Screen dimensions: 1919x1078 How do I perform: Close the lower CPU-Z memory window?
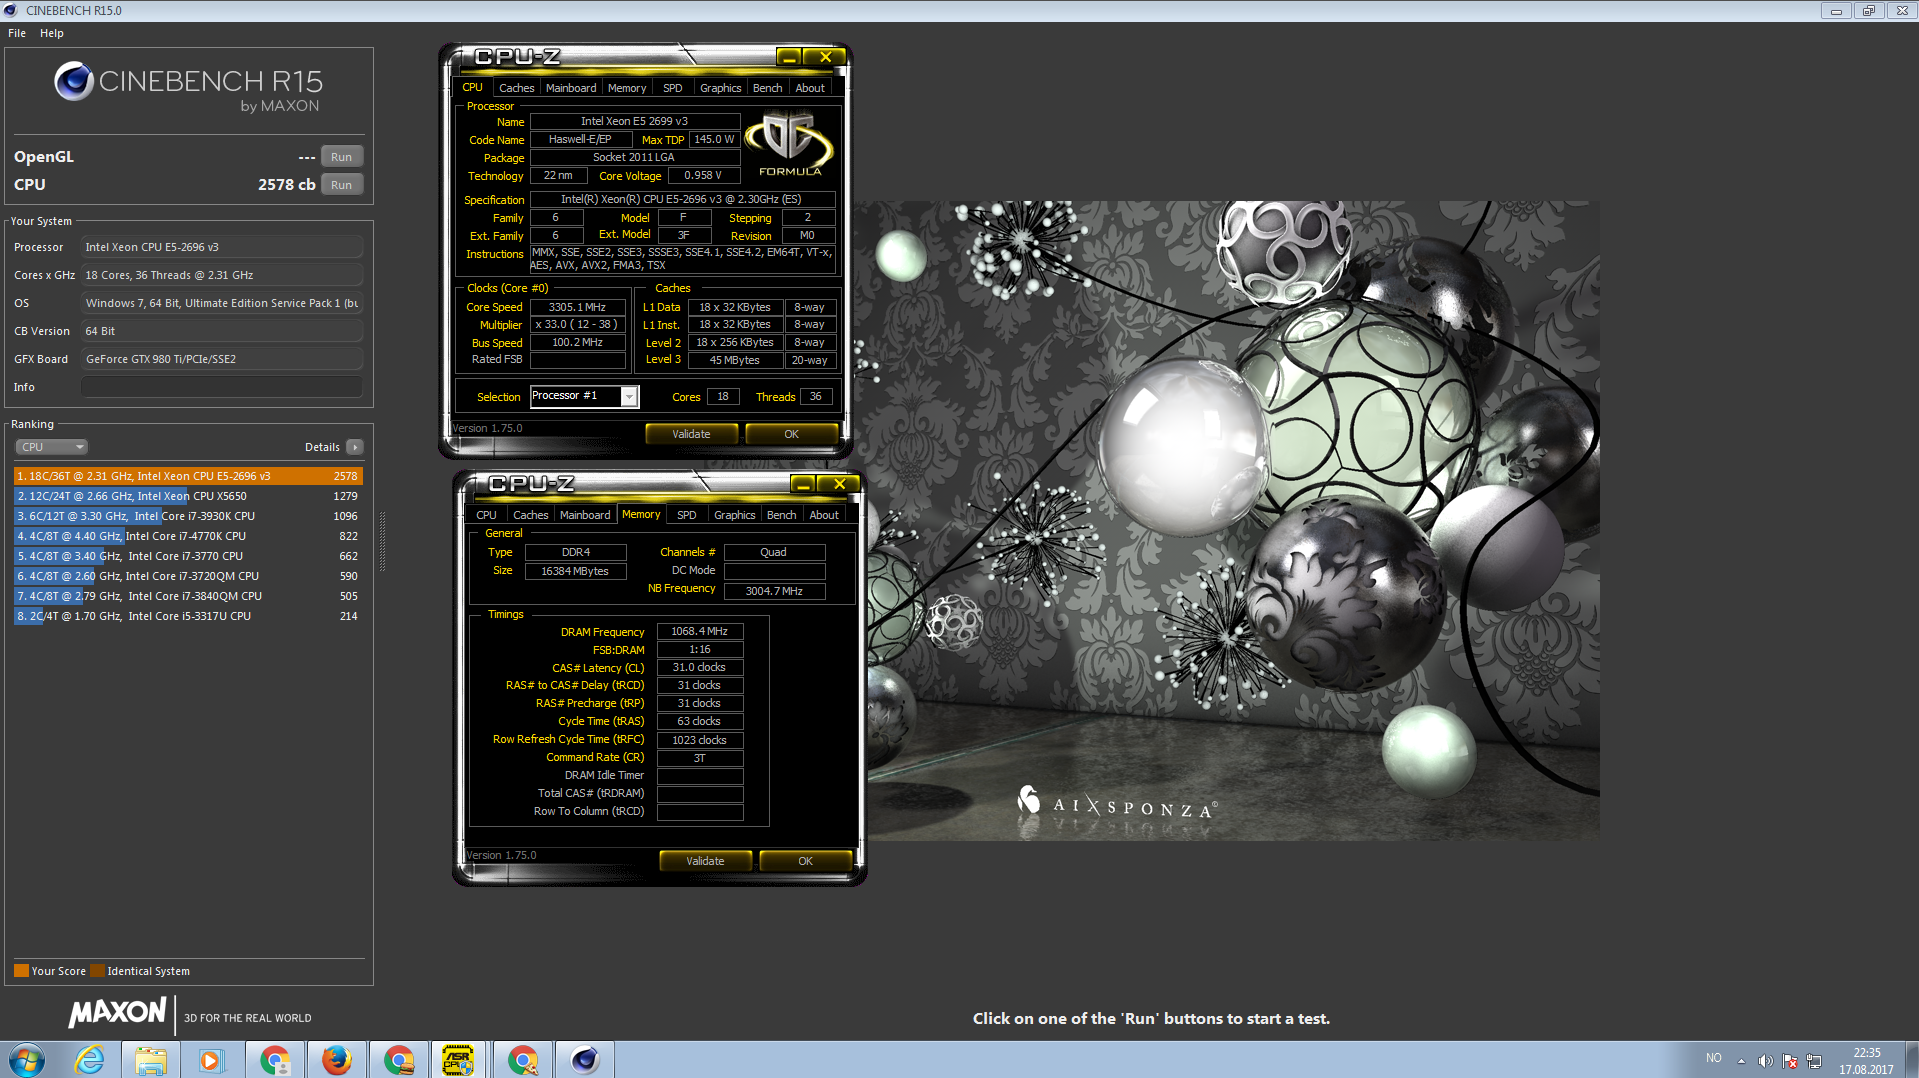[x=840, y=484]
